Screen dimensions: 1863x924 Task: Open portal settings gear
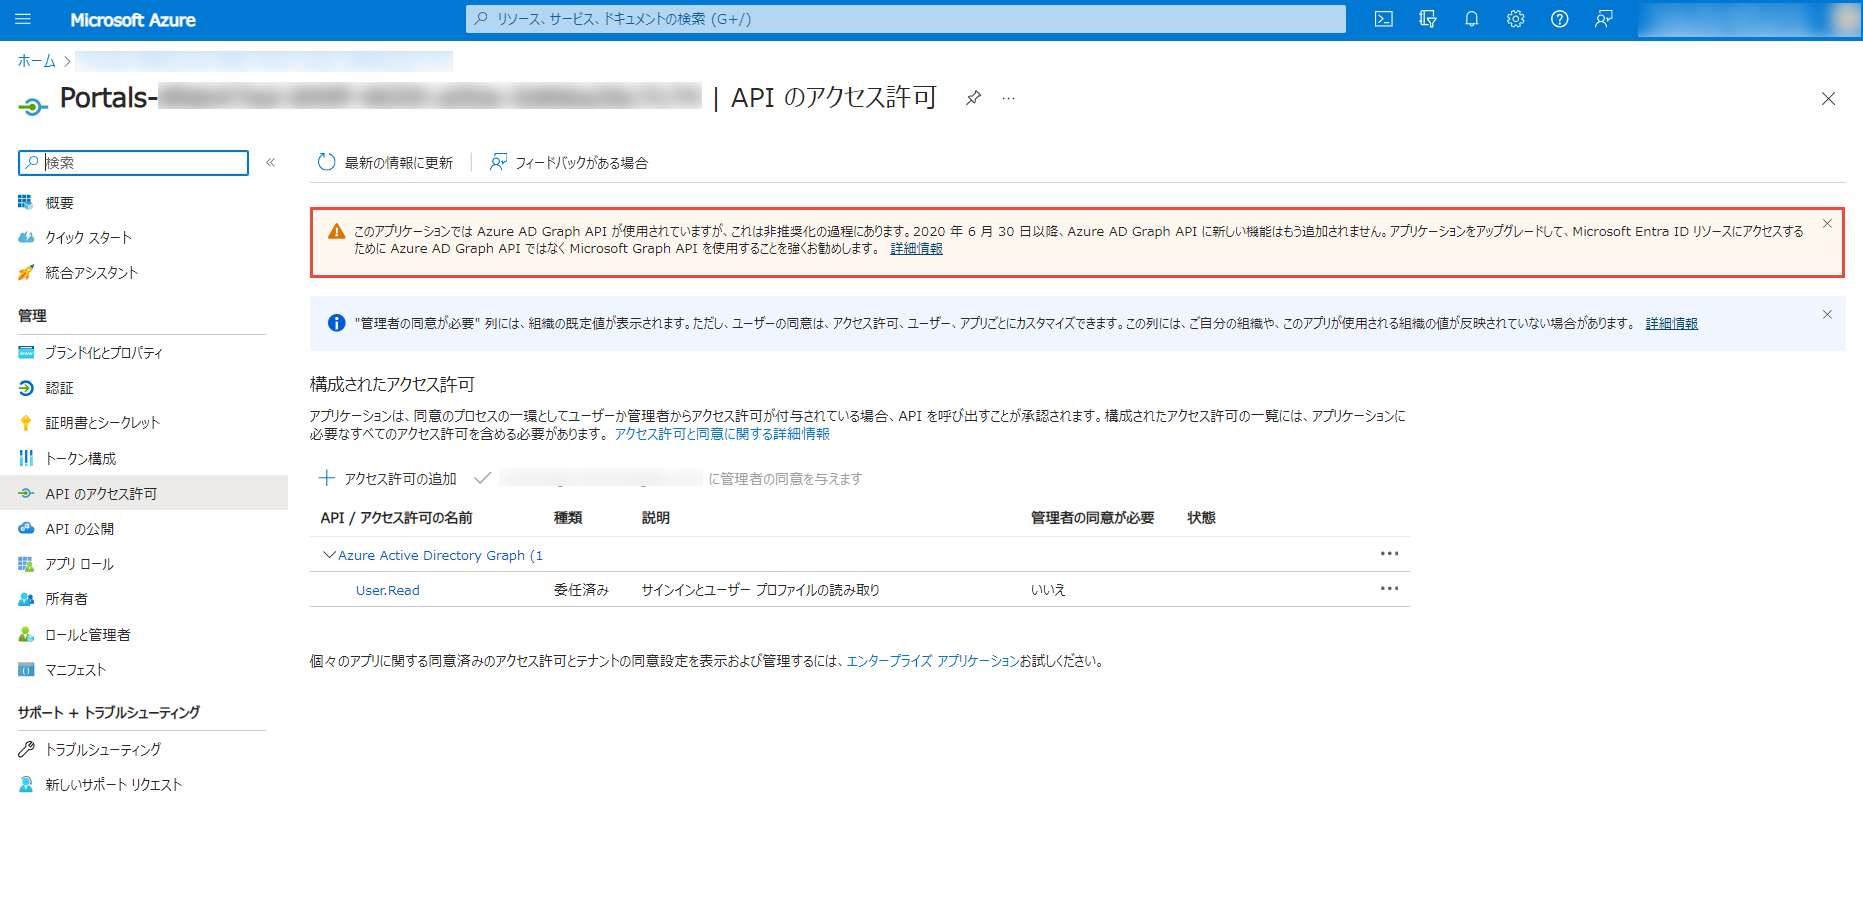point(1516,19)
